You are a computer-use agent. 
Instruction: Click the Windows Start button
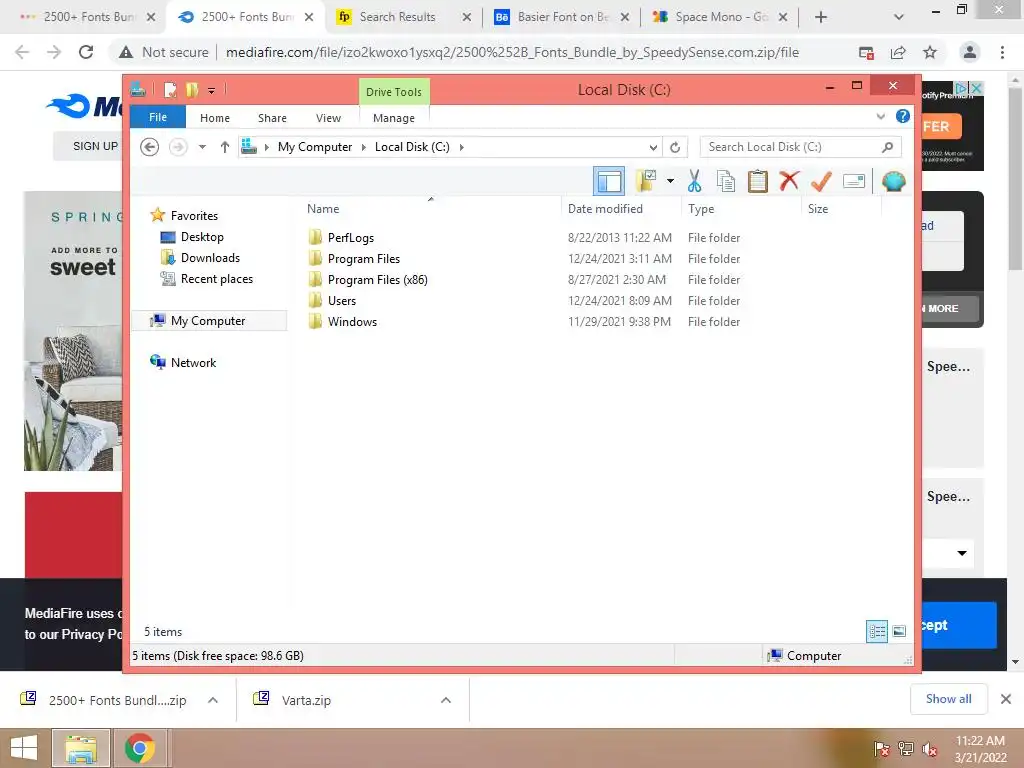[24, 748]
